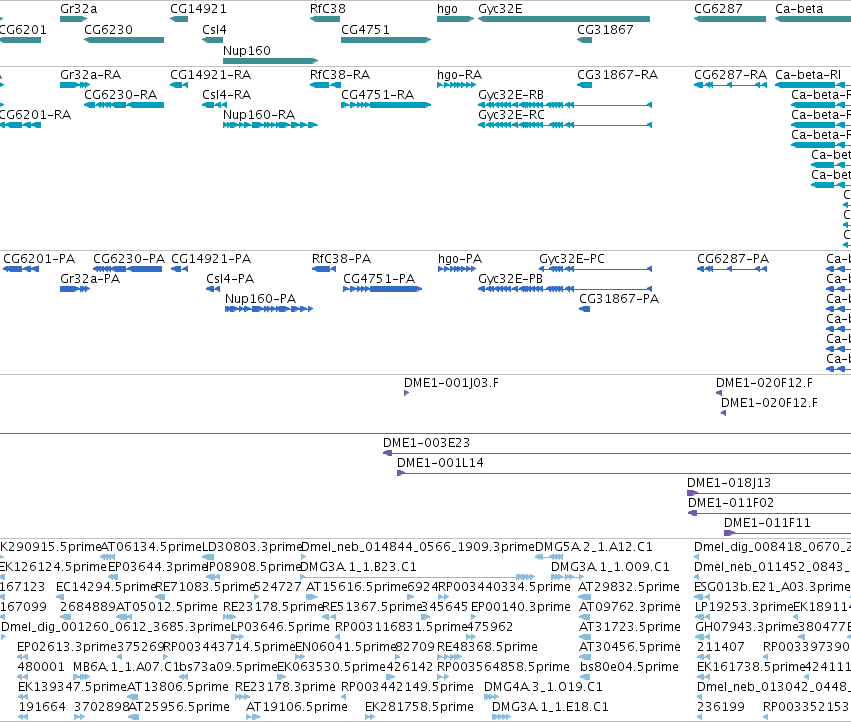Select the hgo-PA protein feature

[457, 269]
